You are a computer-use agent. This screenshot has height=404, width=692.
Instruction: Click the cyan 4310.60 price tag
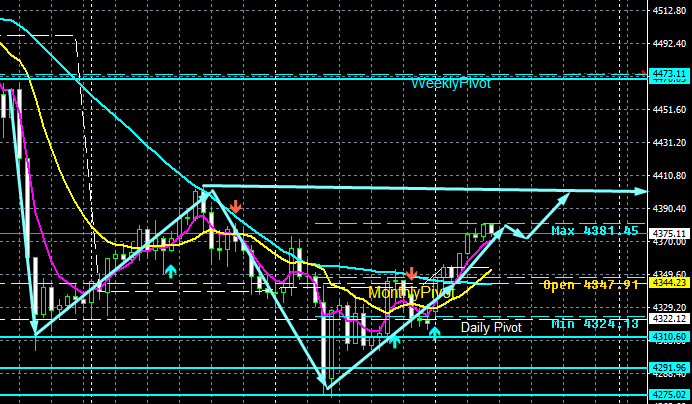click(669, 337)
